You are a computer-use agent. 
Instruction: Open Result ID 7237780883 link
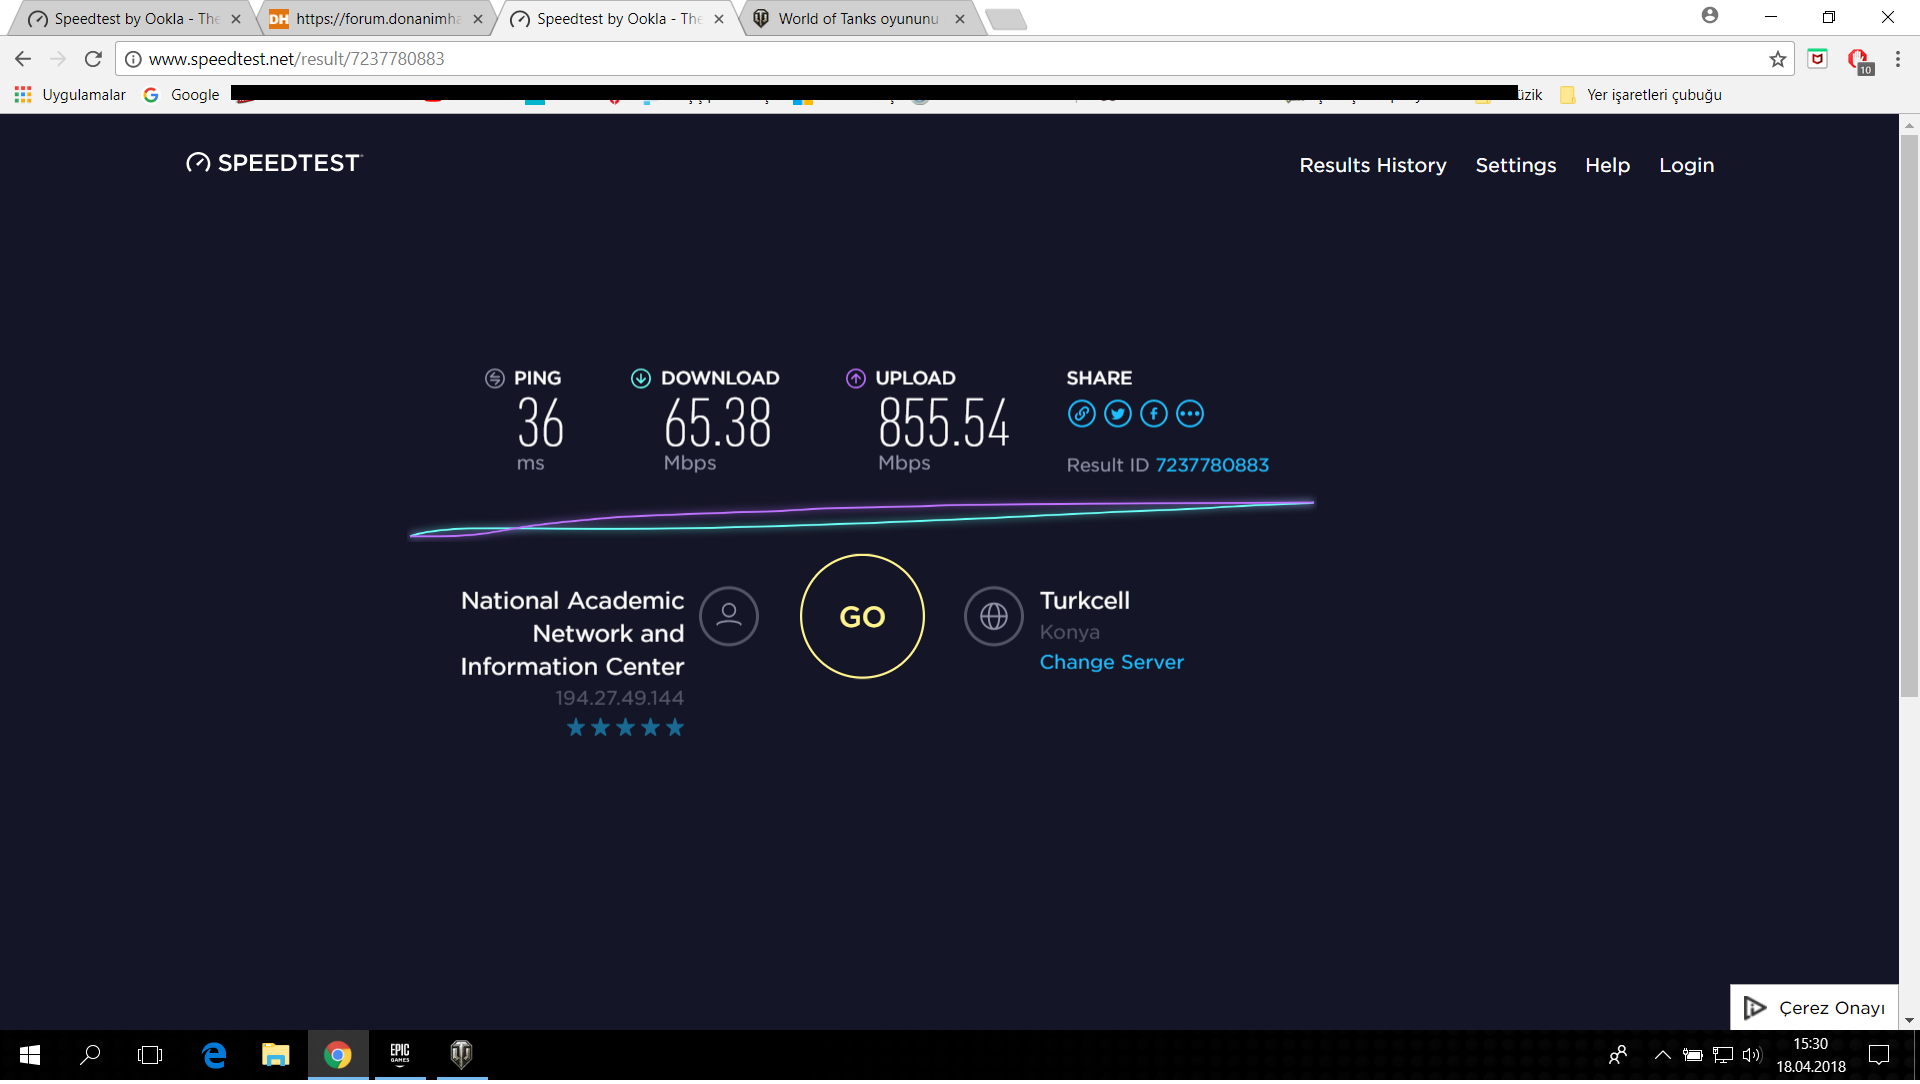coord(1212,465)
